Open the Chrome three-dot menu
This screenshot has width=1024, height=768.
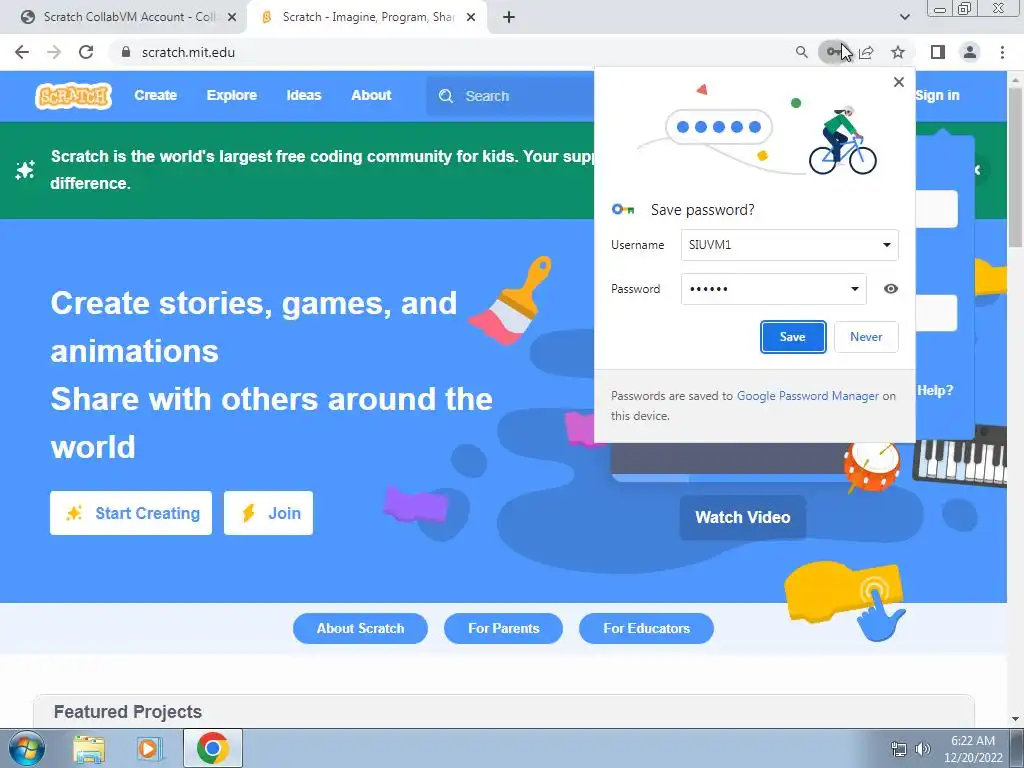tap(1002, 52)
